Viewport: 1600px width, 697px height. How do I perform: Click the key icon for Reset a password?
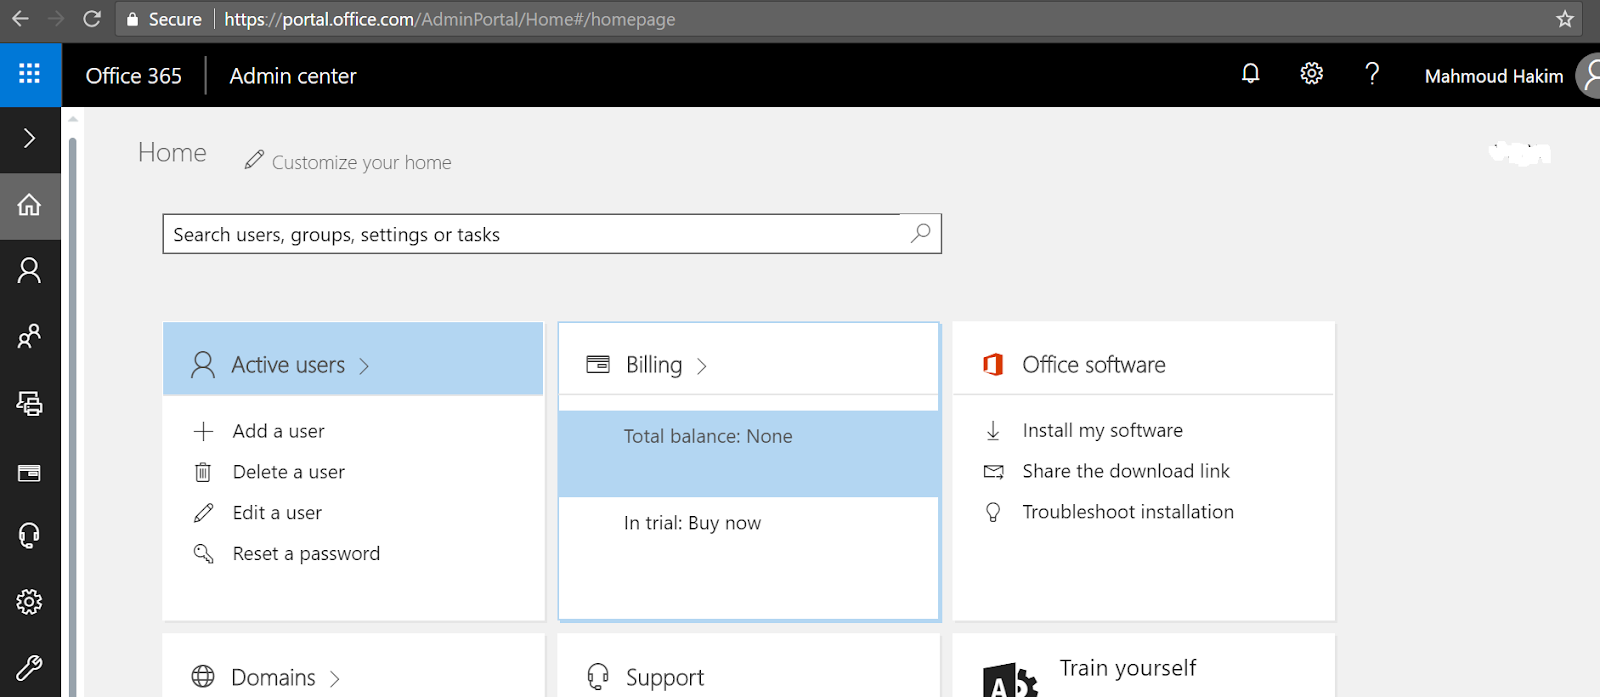point(203,554)
